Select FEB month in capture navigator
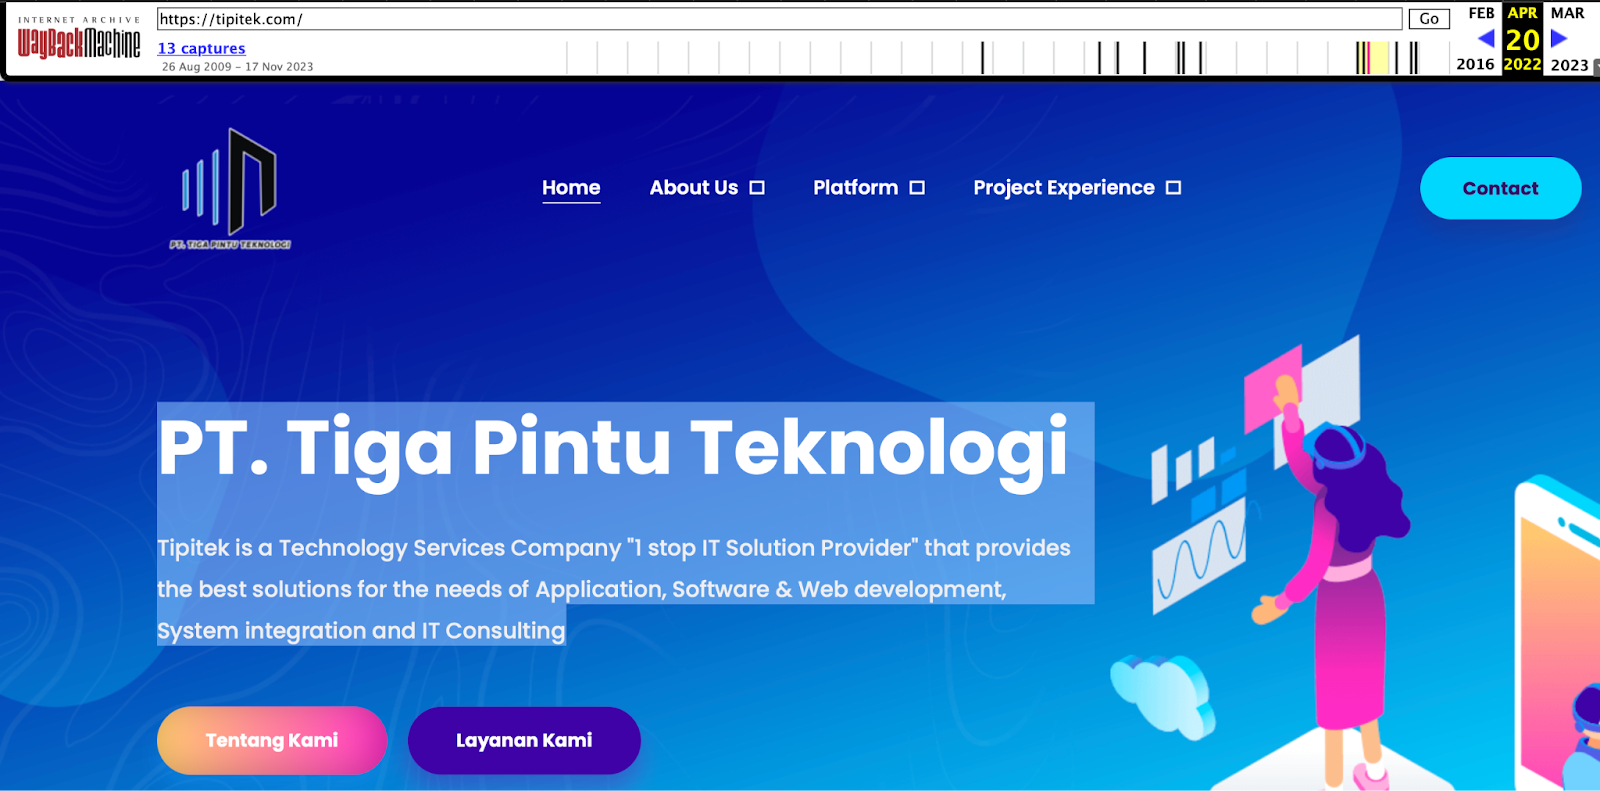 click(x=1481, y=13)
